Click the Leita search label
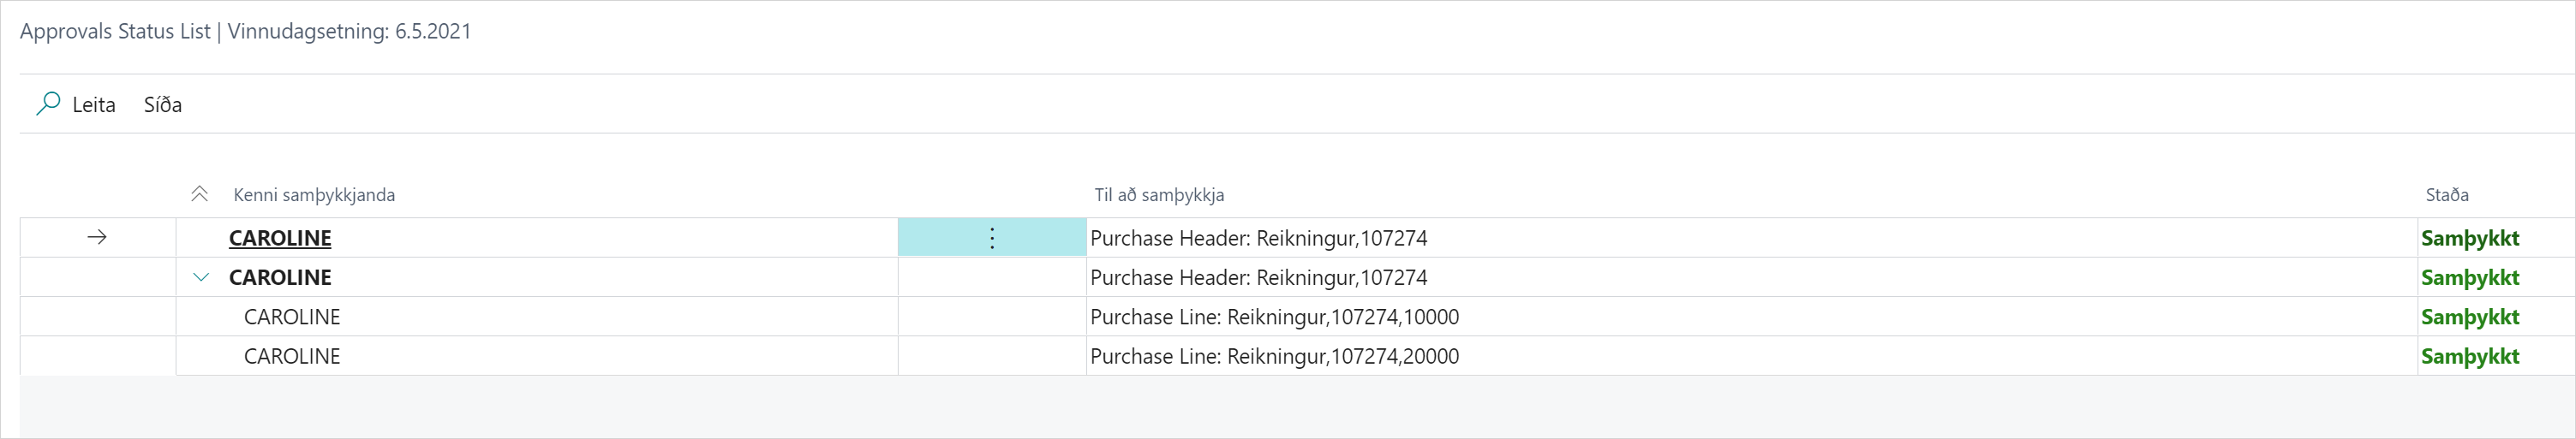 (x=94, y=105)
